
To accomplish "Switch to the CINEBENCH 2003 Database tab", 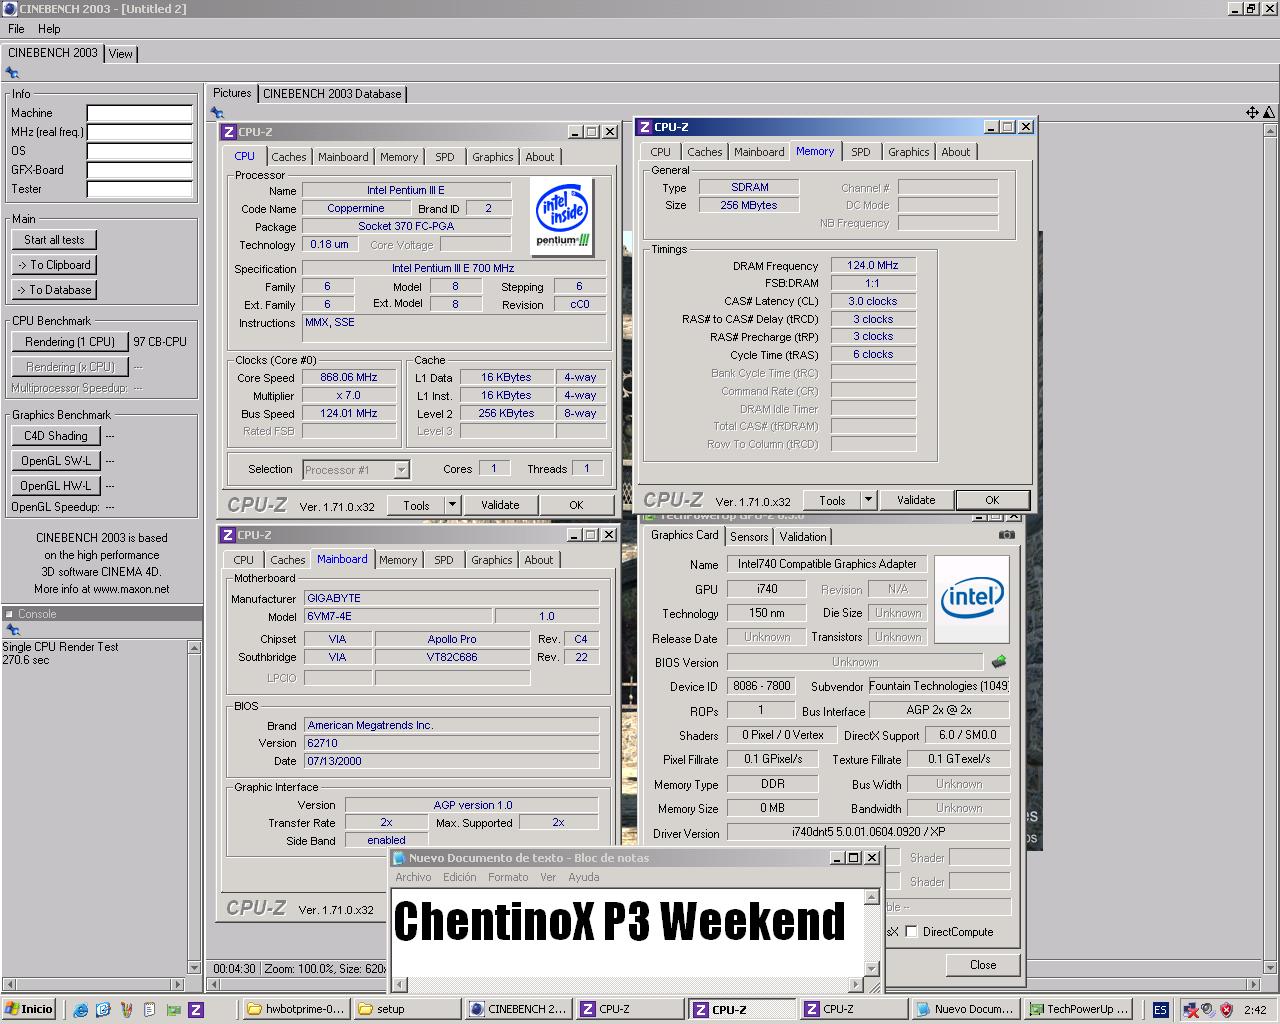I will point(332,94).
